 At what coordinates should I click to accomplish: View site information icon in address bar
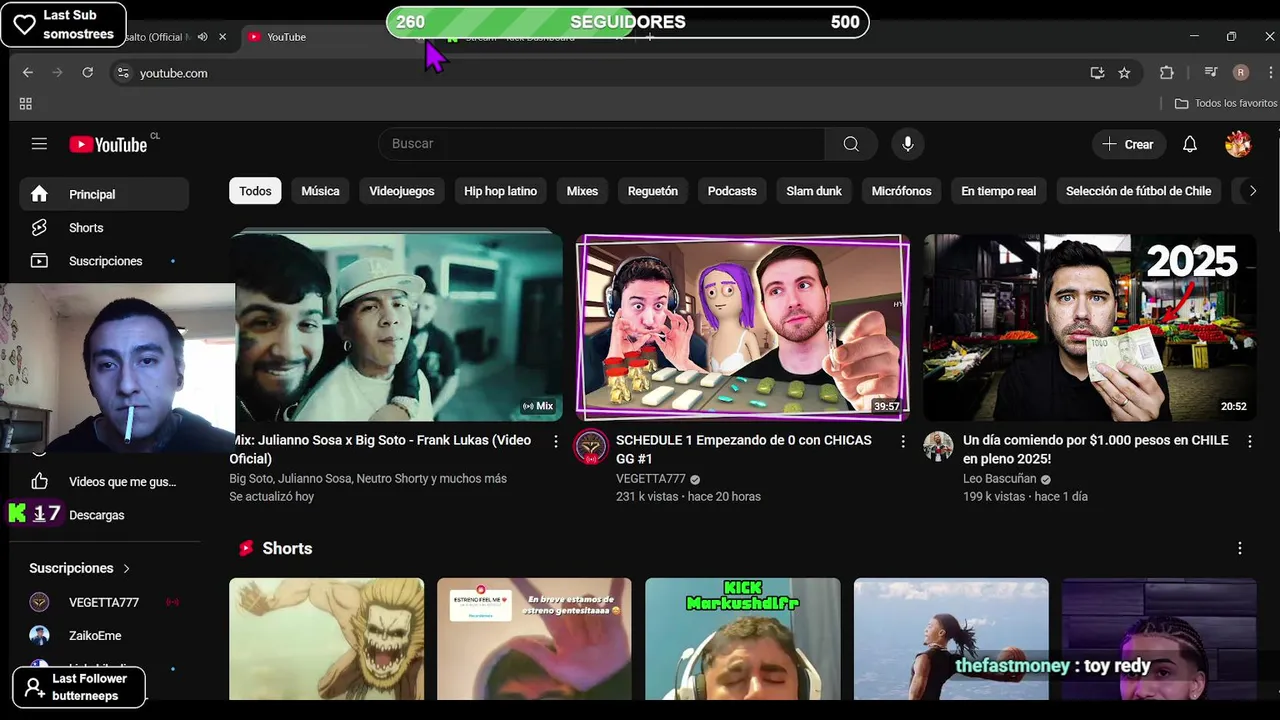click(x=123, y=73)
